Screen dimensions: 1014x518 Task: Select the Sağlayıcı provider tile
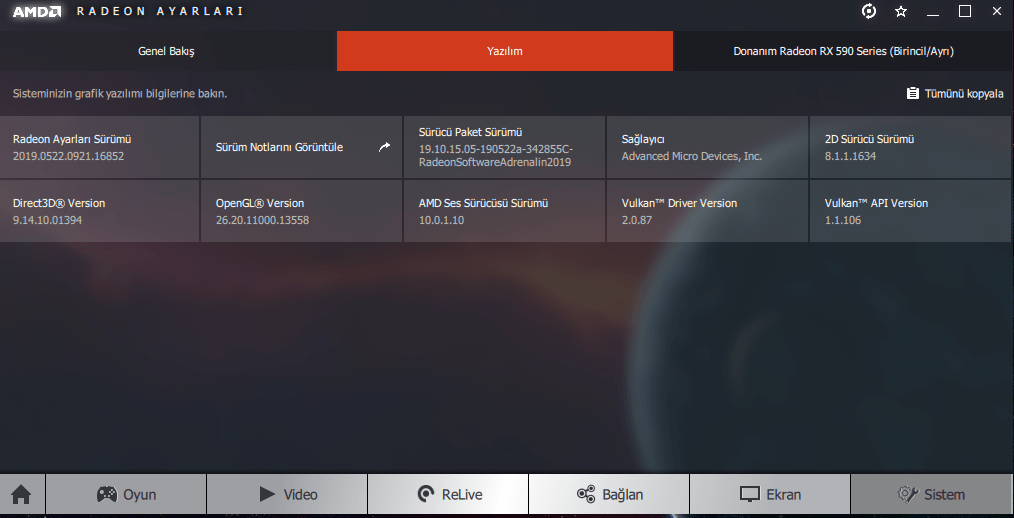707,147
